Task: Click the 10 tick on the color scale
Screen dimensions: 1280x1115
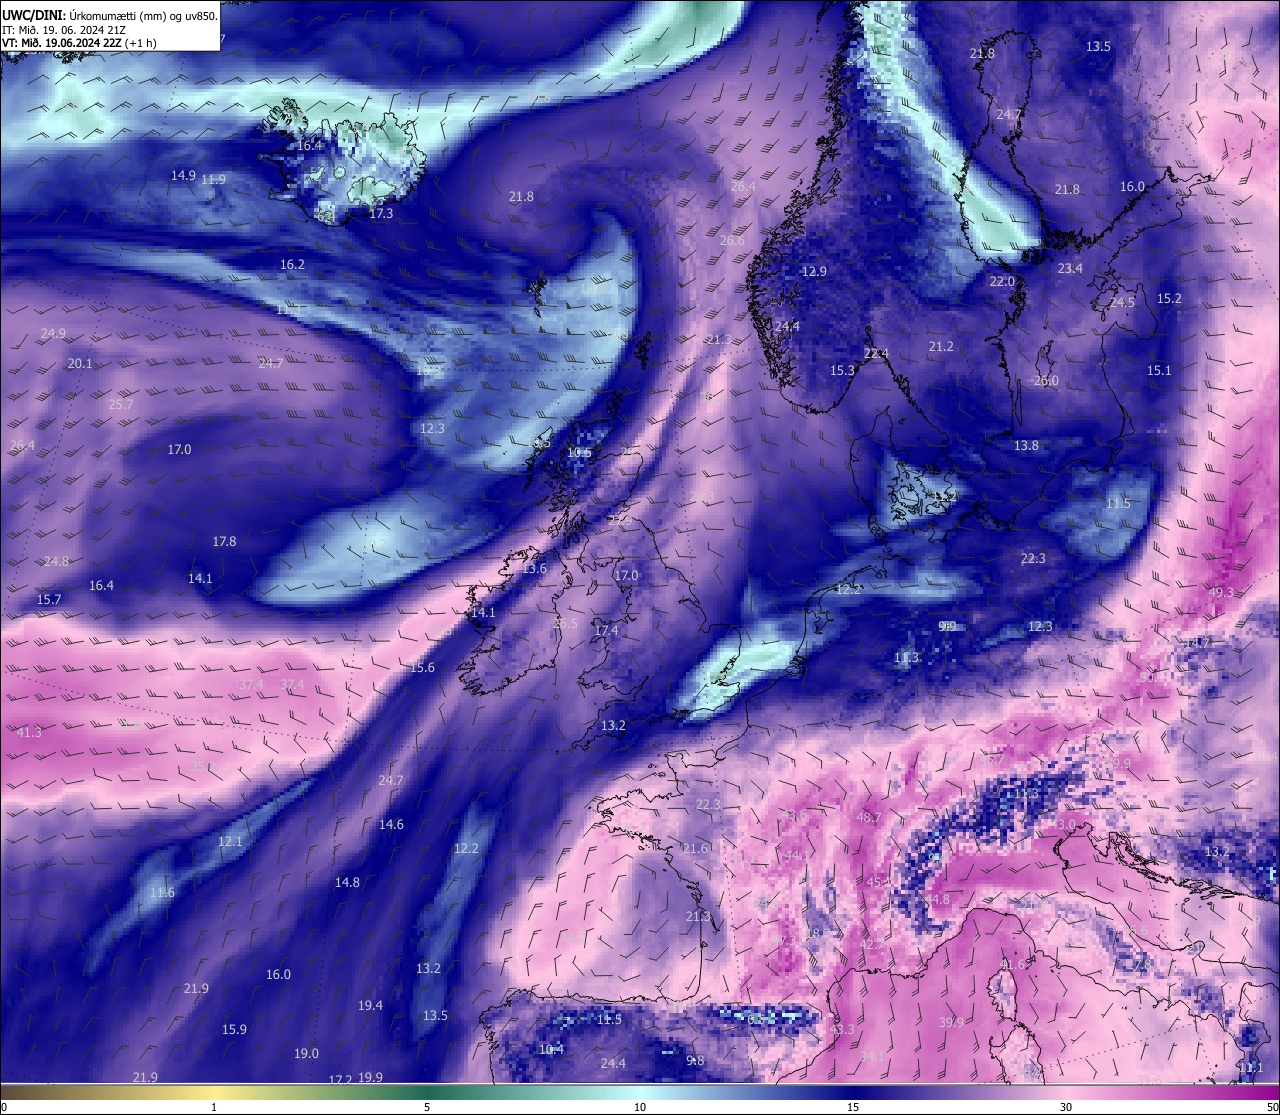Action: (640, 1107)
